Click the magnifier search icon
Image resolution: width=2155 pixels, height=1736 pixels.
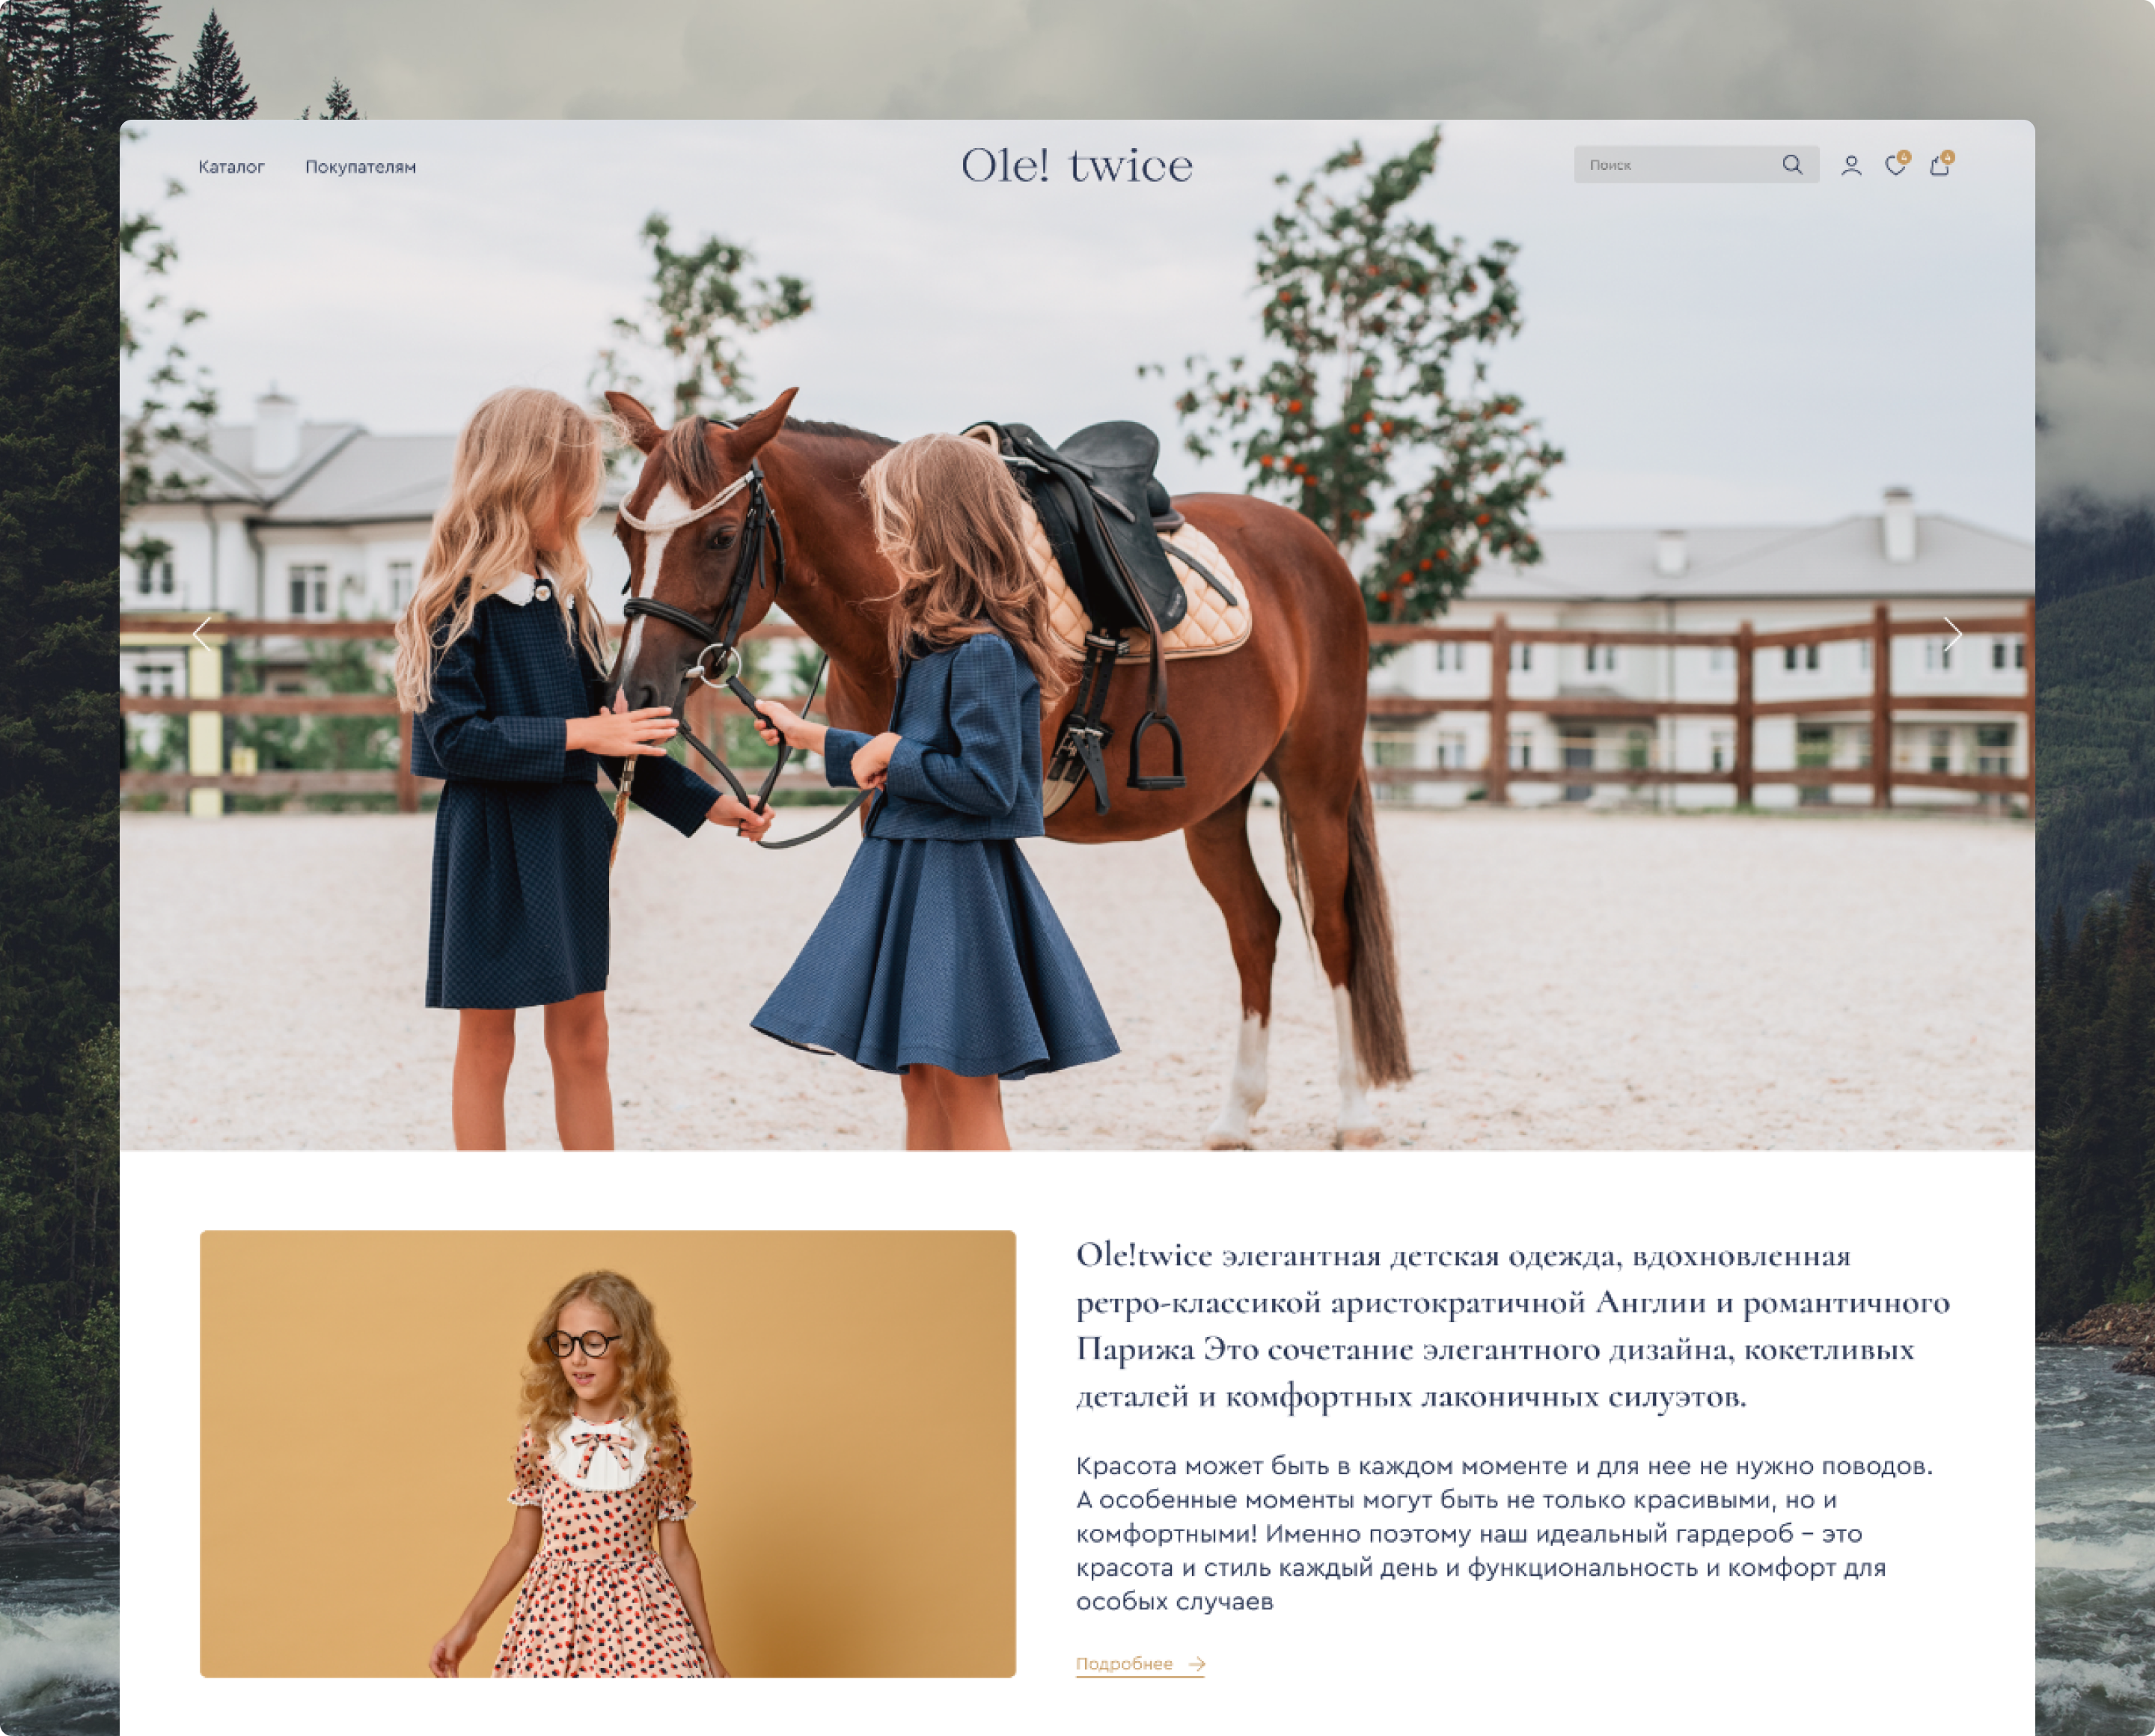pos(1791,165)
